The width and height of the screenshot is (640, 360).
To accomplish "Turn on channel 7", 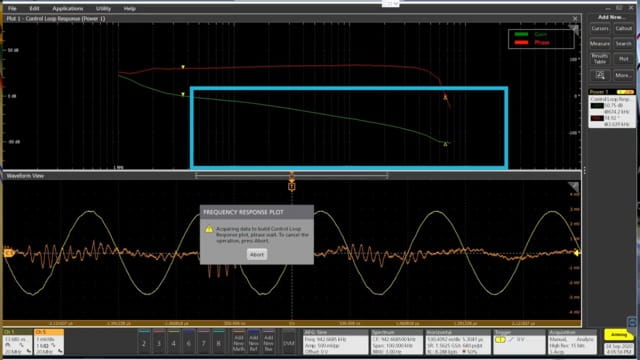I will tap(203, 342).
